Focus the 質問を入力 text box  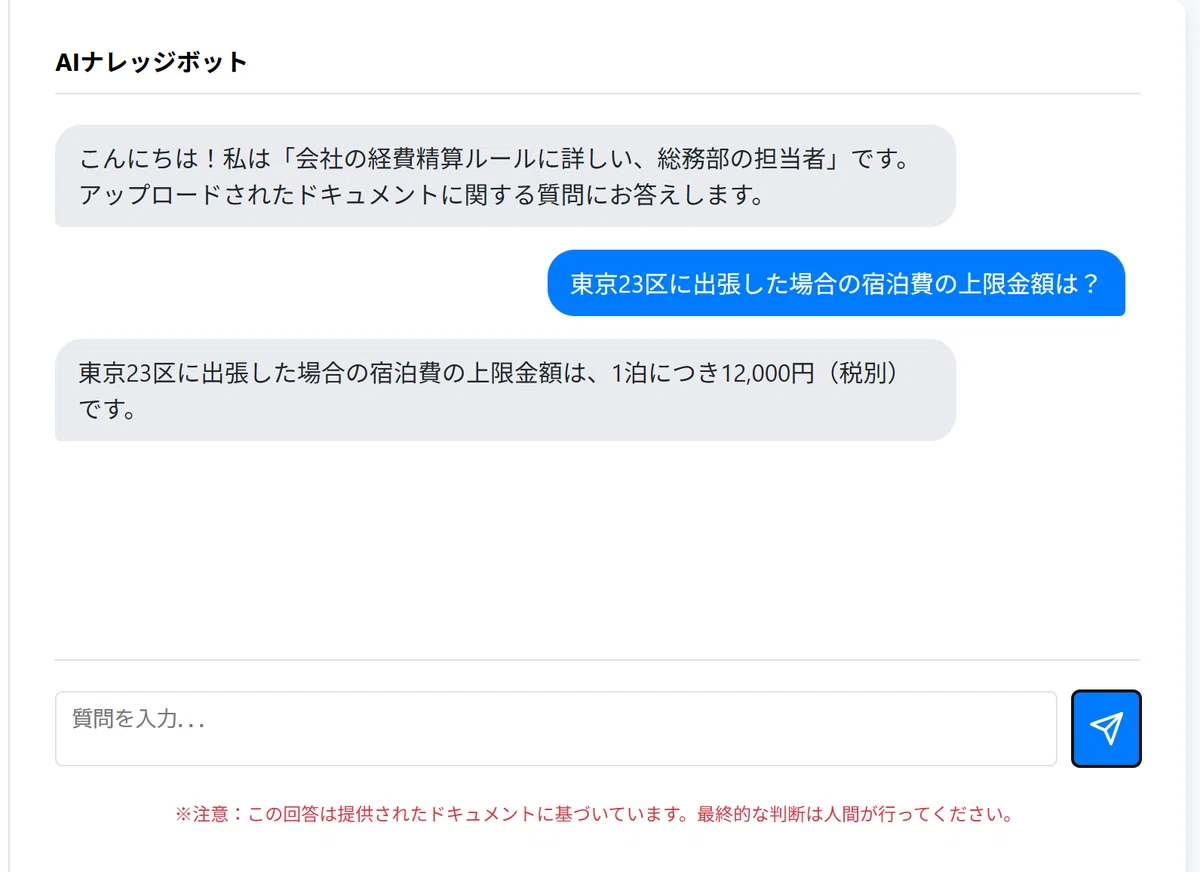[x=556, y=729]
